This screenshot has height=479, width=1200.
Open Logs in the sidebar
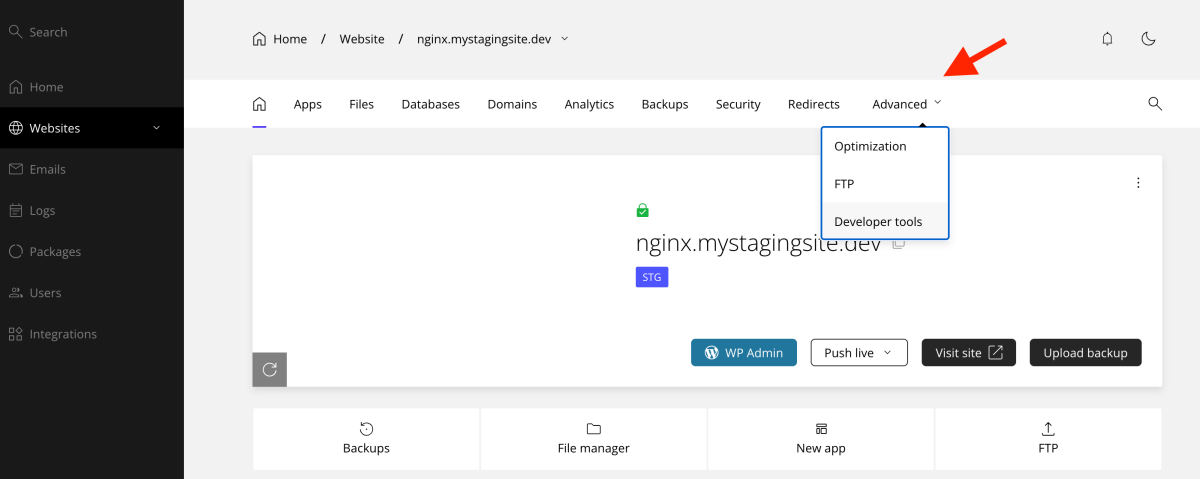(92, 211)
